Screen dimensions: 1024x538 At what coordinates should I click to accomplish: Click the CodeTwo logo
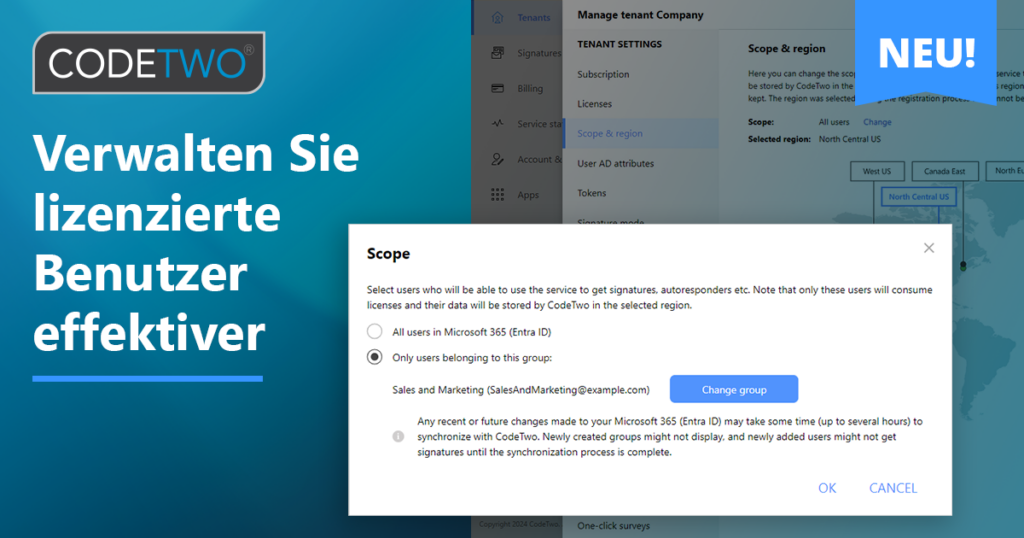point(149,63)
